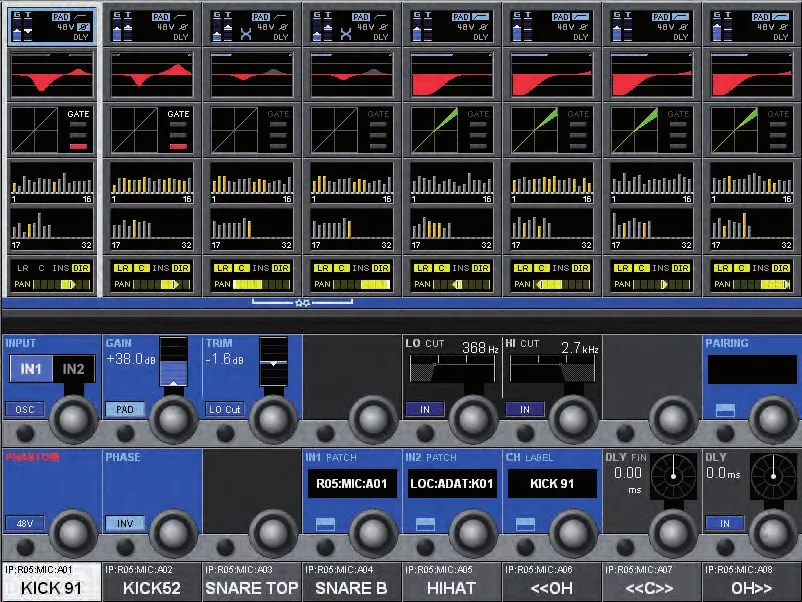Toggle the LO CUT filter IN button
802x602 pixels.
(425, 409)
